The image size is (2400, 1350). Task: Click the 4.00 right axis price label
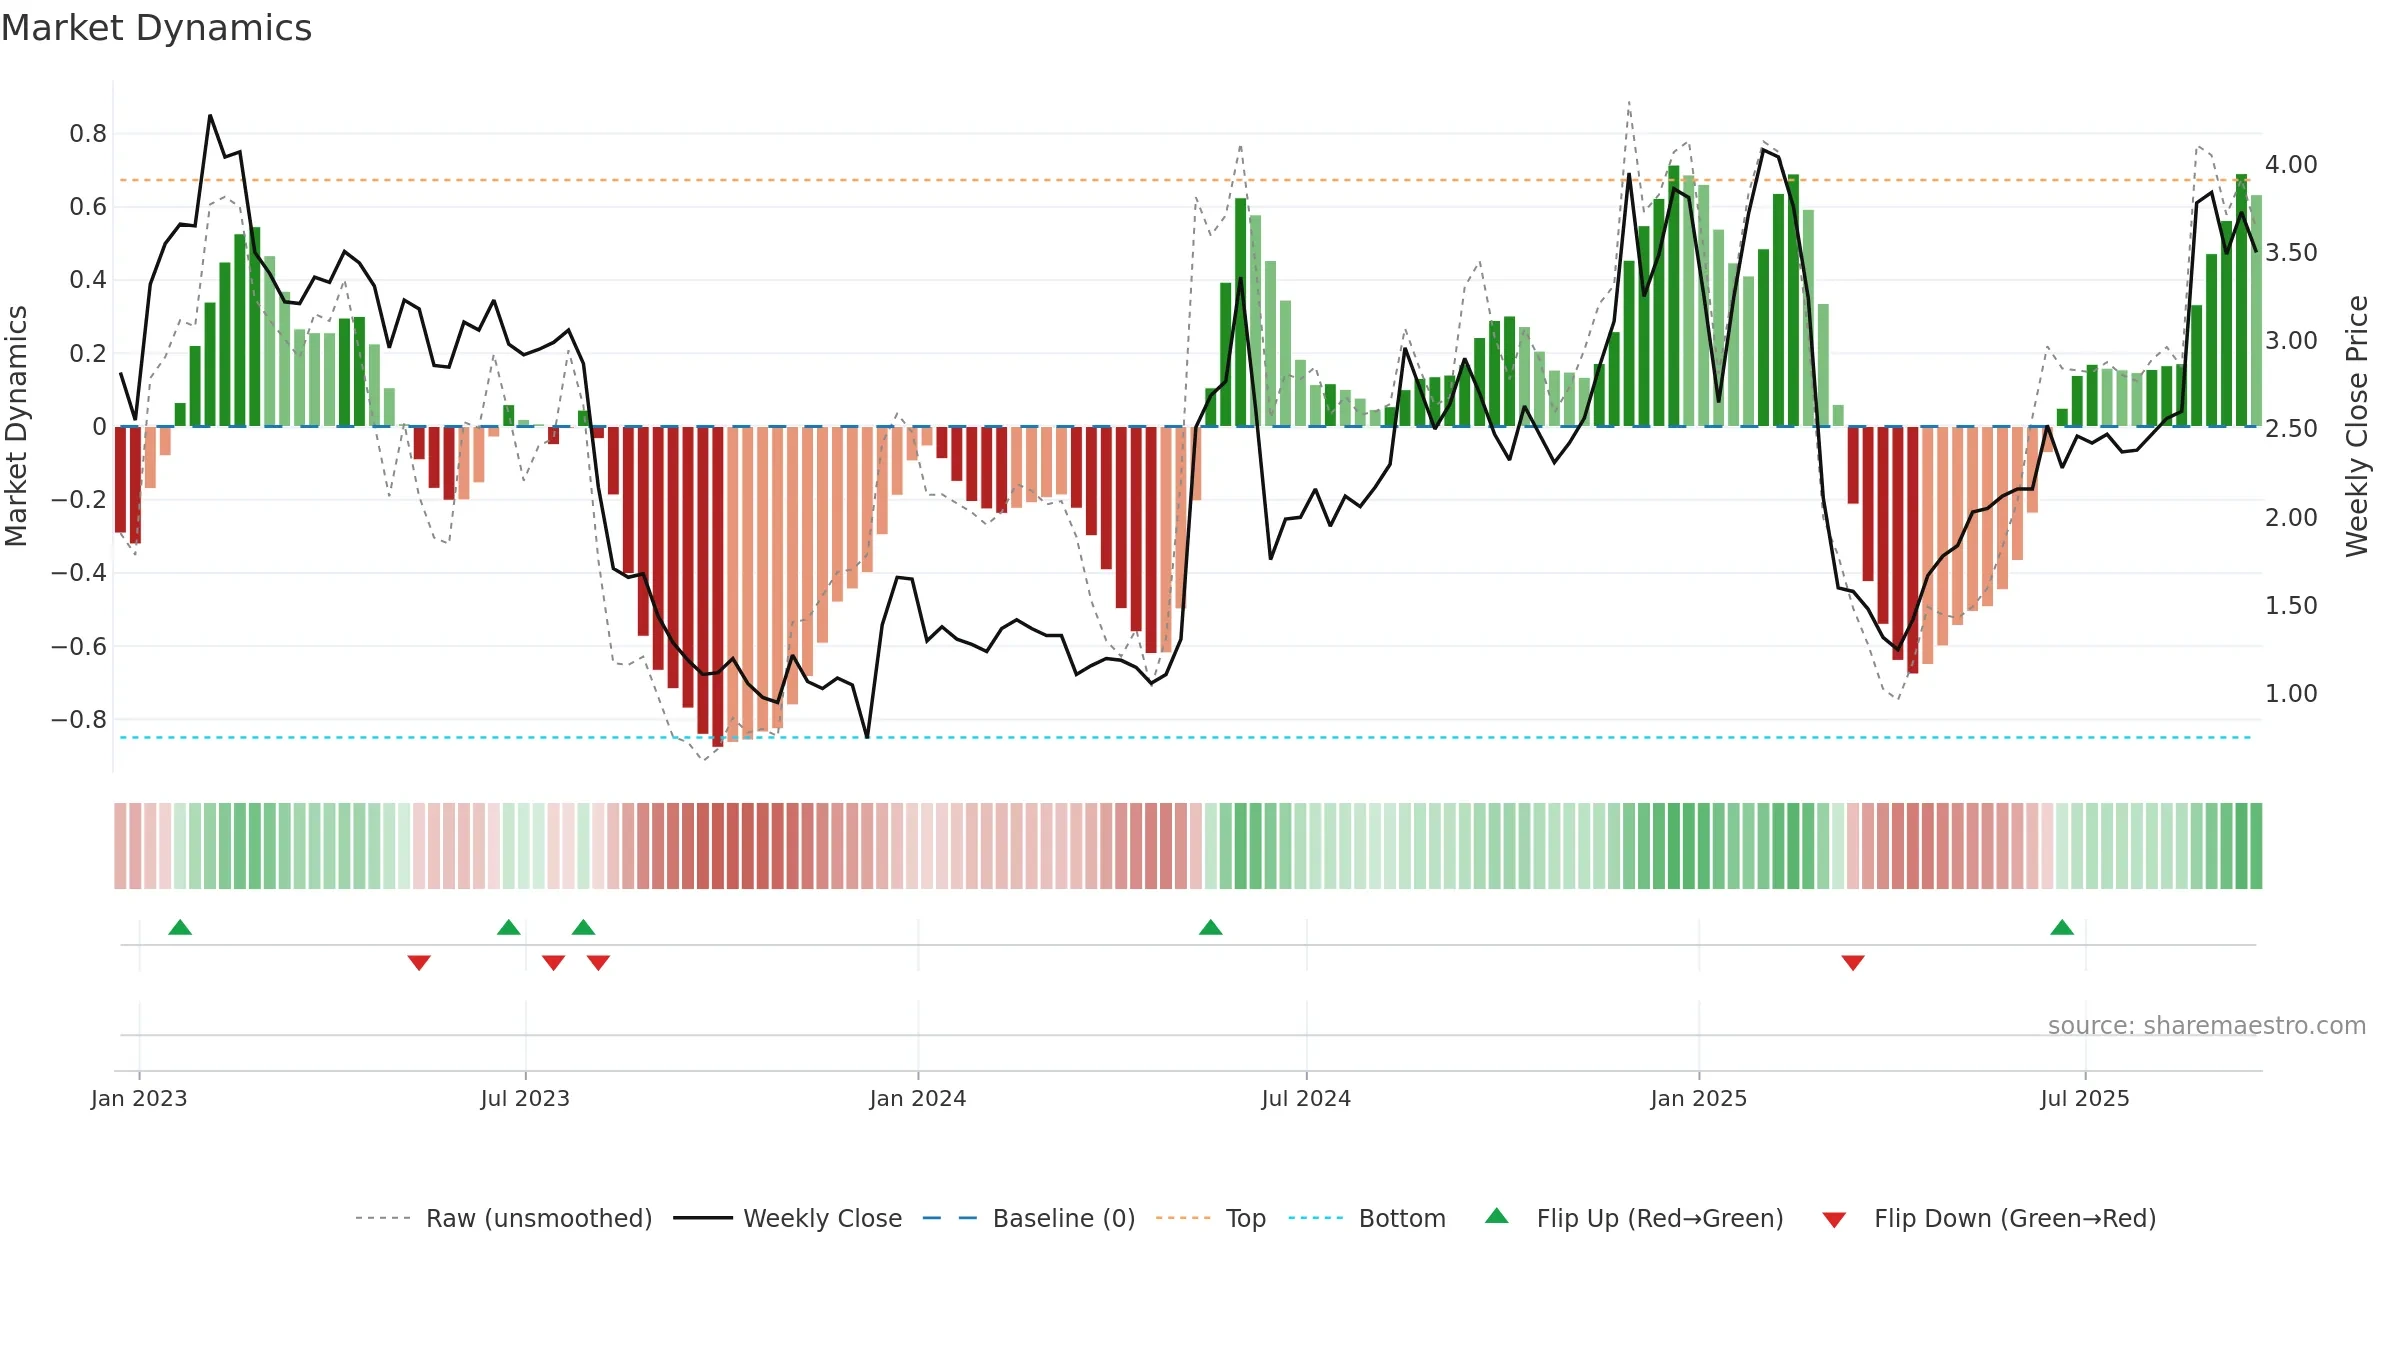coord(2291,164)
